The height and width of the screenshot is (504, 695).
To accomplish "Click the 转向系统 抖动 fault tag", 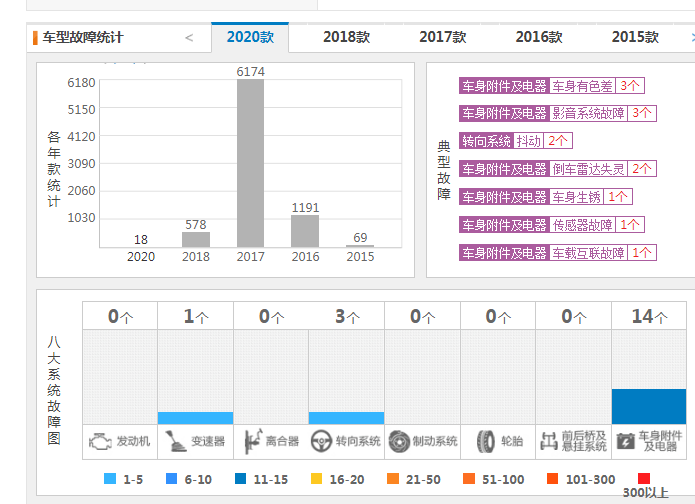I will pos(516,141).
